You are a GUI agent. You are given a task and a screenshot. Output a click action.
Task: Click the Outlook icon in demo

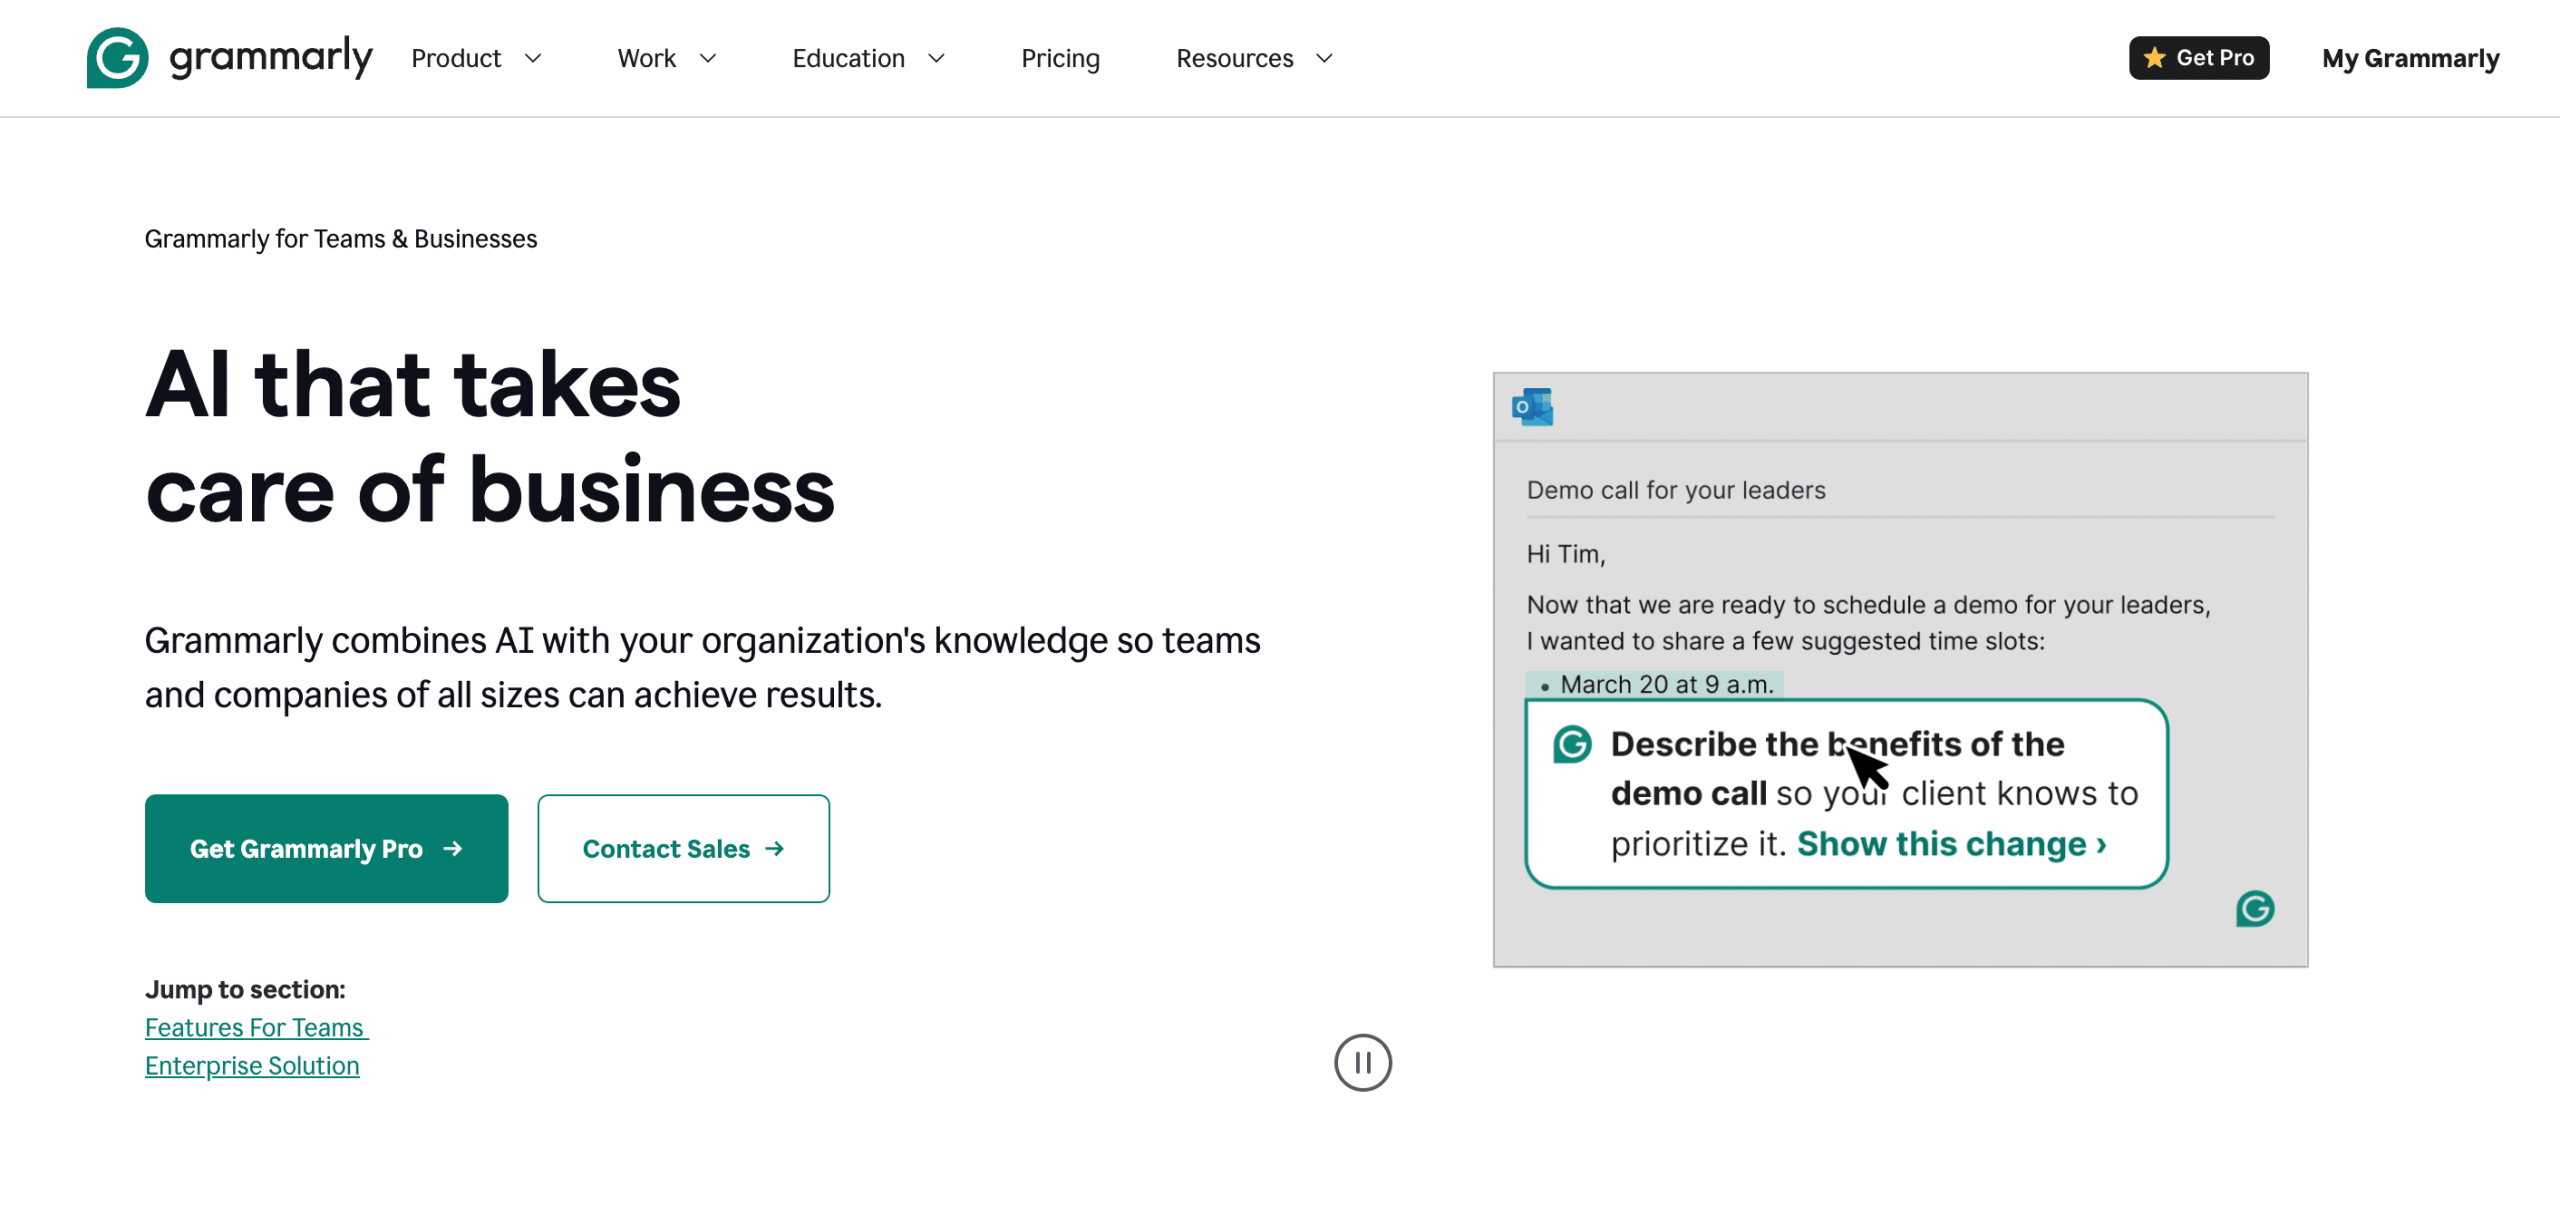1532,407
